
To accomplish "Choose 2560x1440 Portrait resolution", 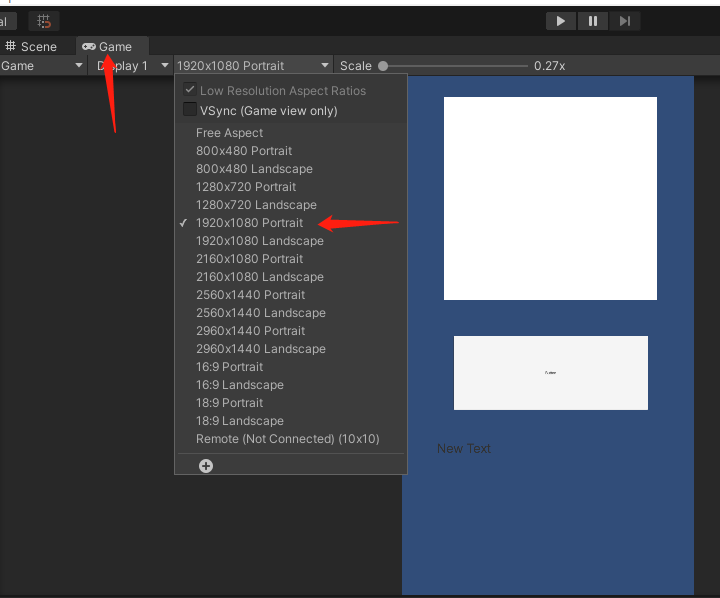I will coord(291,295).
